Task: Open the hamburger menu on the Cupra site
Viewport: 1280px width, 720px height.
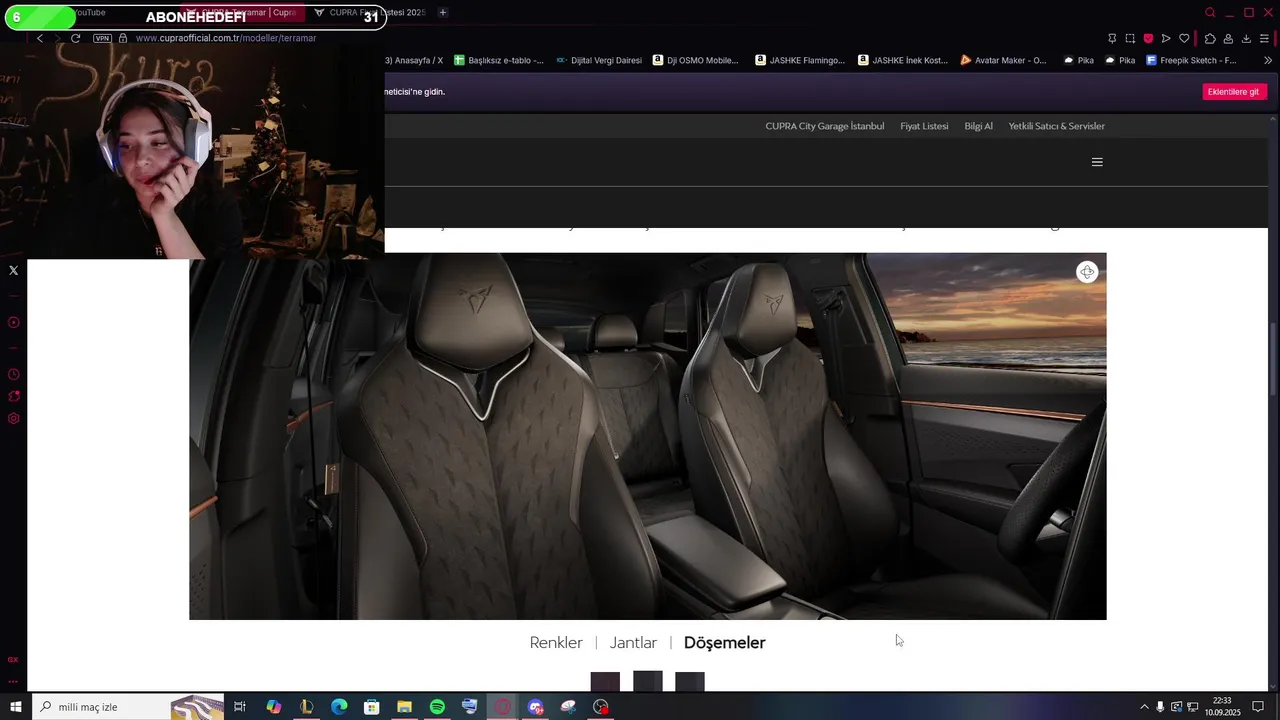Action: tap(1097, 162)
